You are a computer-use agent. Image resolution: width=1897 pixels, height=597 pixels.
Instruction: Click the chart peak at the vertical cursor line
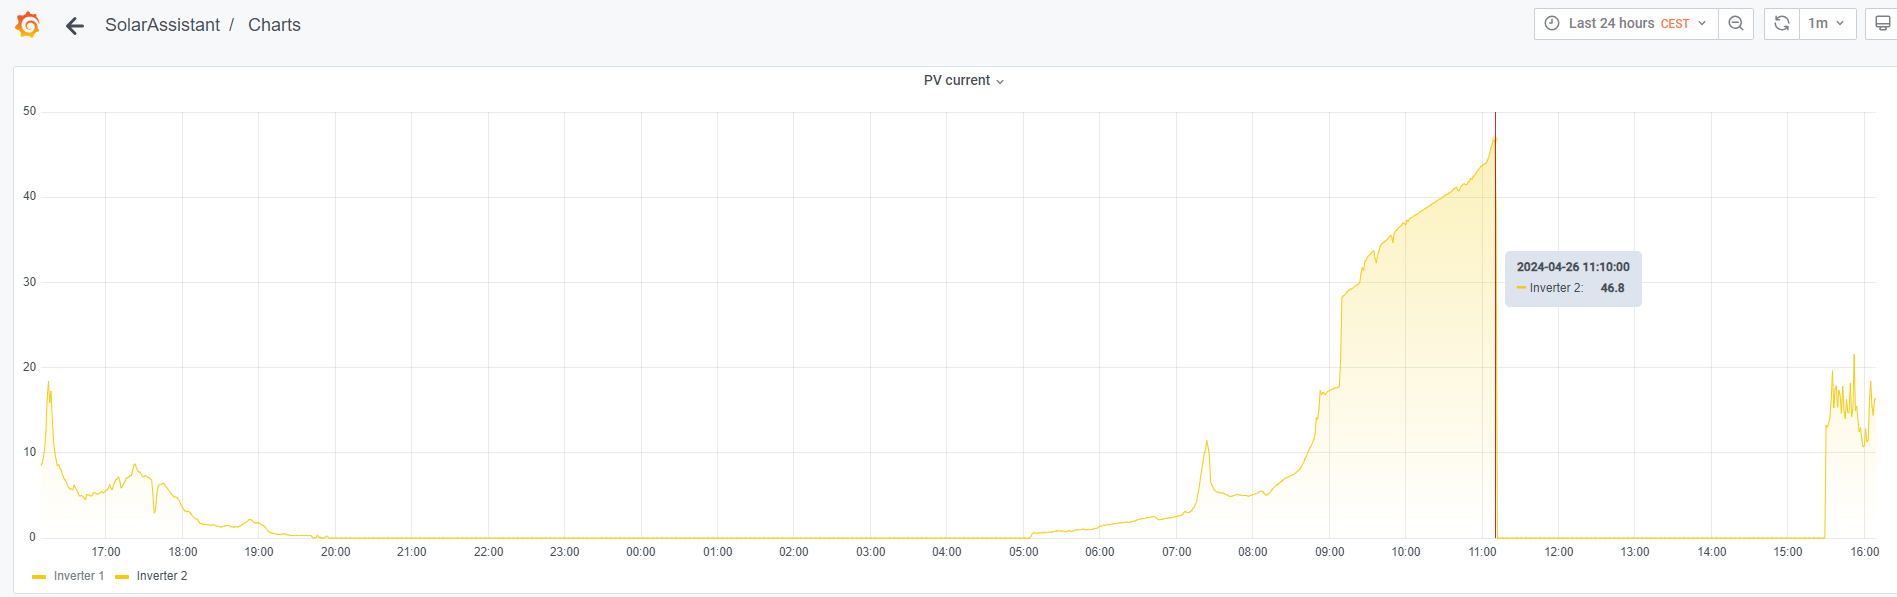point(1495,138)
